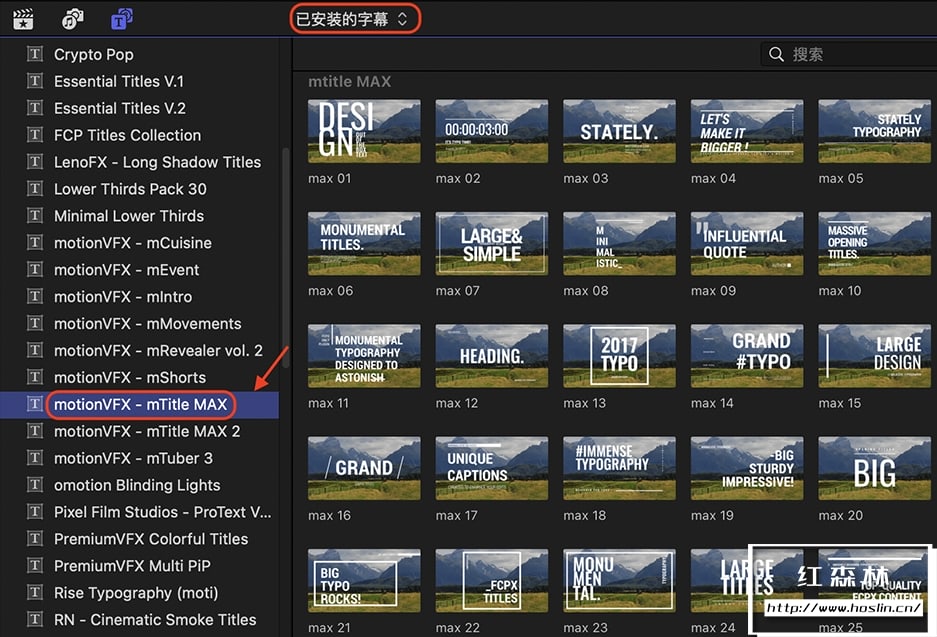
Task: Select max 08 Minimalistic thumbnail
Action: click(x=619, y=243)
